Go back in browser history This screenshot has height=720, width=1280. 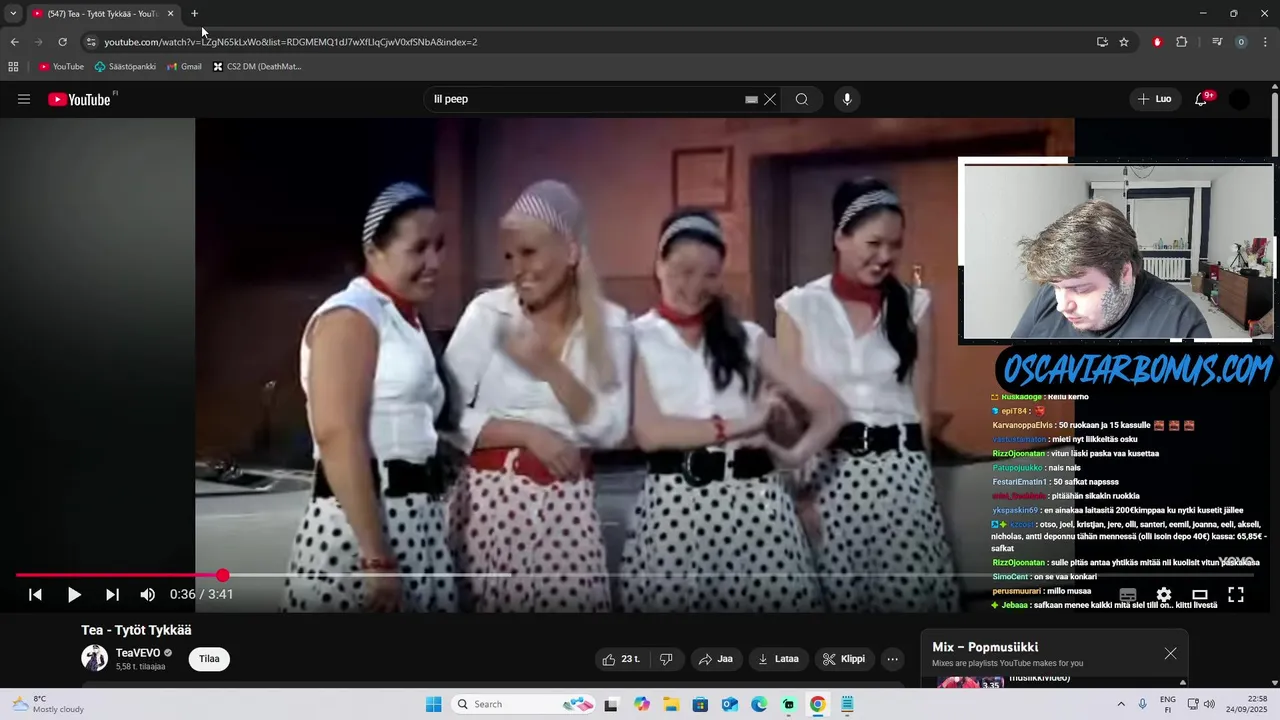[x=14, y=42]
